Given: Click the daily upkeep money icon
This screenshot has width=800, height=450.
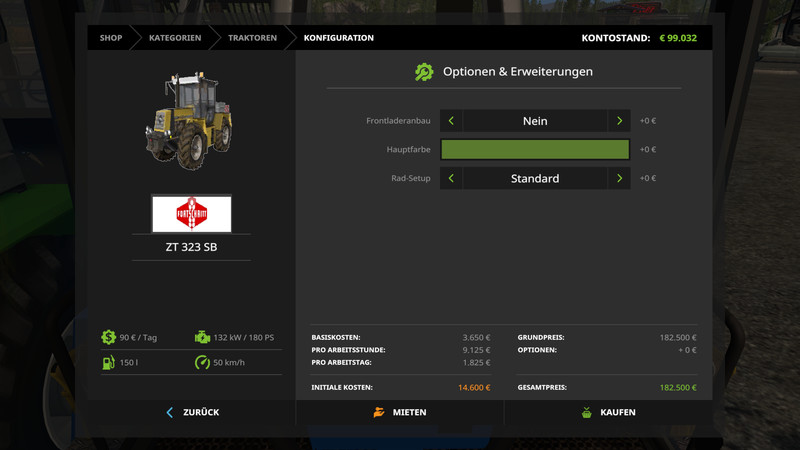Looking at the screenshot, I should point(108,337).
